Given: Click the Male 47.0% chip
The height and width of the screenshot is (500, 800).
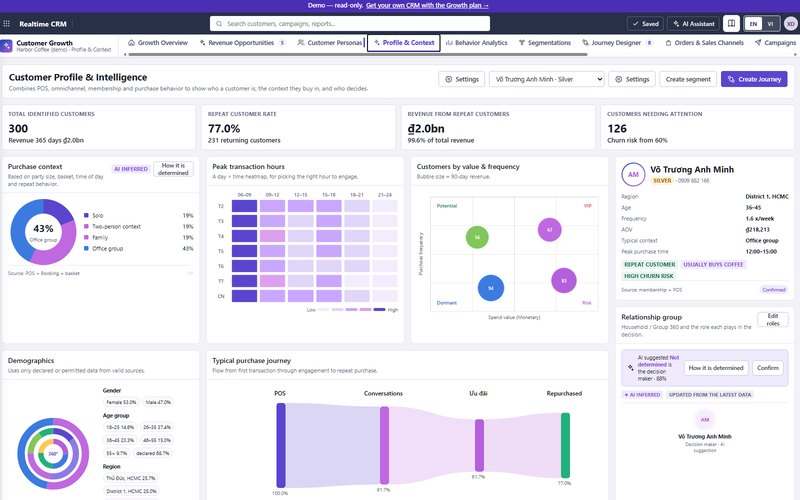Looking at the screenshot, I should [x=158, y=402].
